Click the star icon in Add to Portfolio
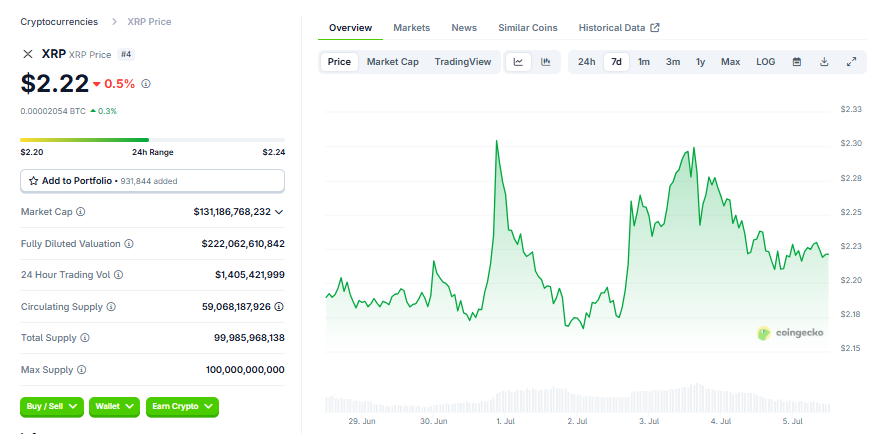Viewport: 892px width, 434px height. click(34, 181)
